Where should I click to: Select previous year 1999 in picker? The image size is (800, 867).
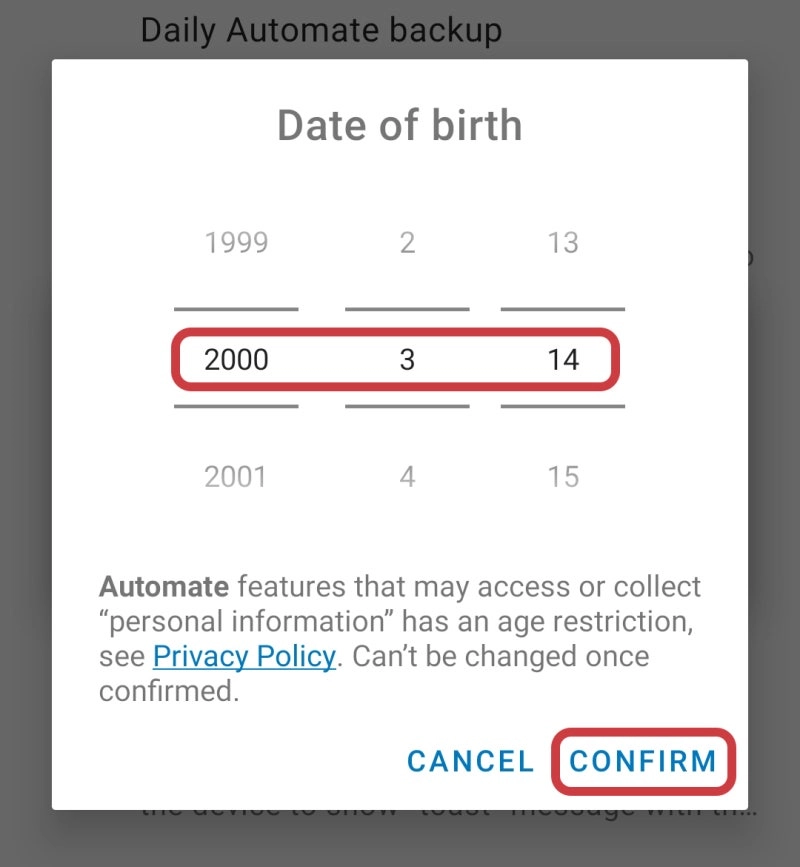tap(236, 243)
